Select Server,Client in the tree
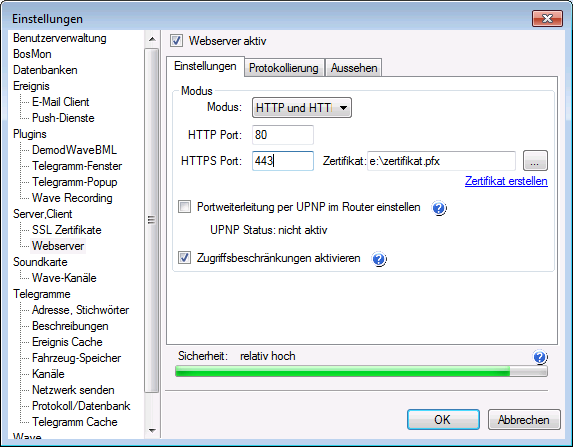This screenshot has height=447, width=573. [x=42, y=214]
